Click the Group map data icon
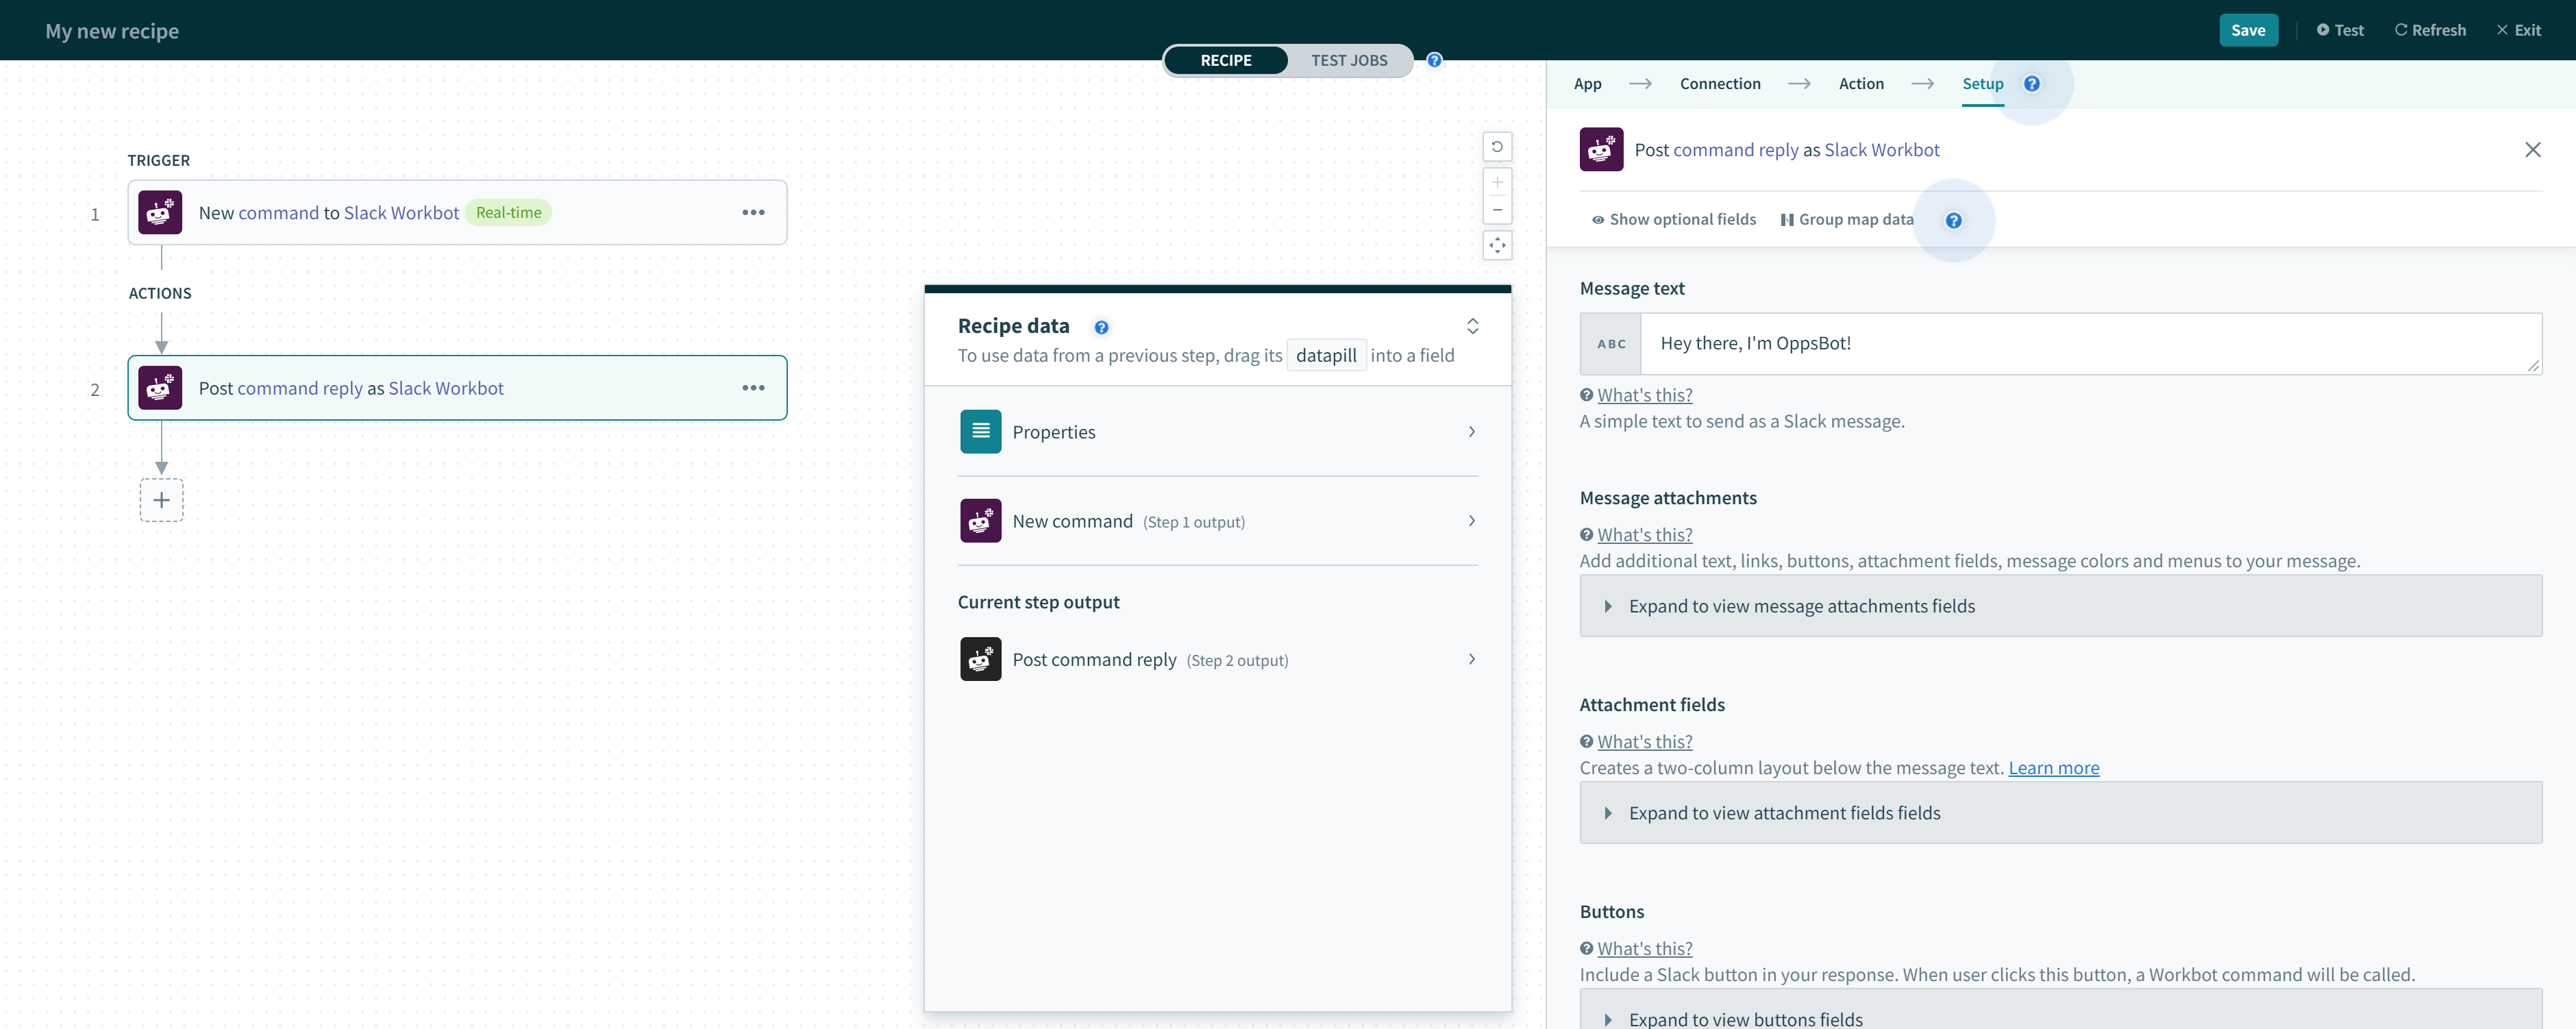This screenshot has width=2576, height=1029. point(1786,217)
